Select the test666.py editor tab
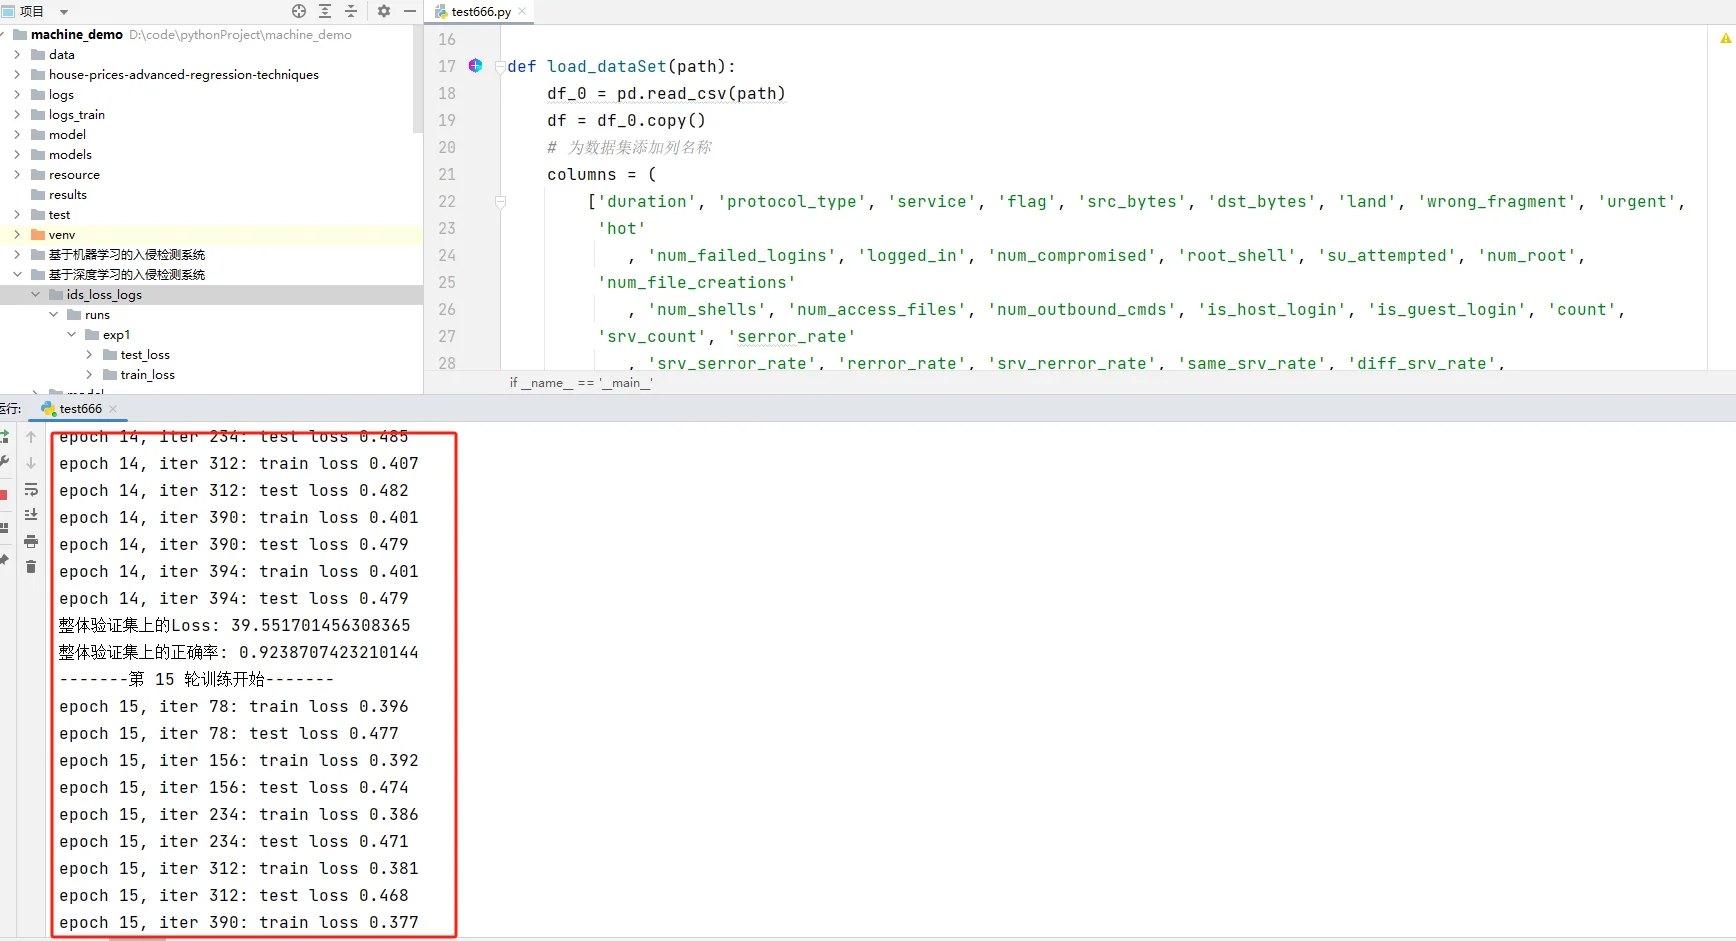 (x=481, y=12)
